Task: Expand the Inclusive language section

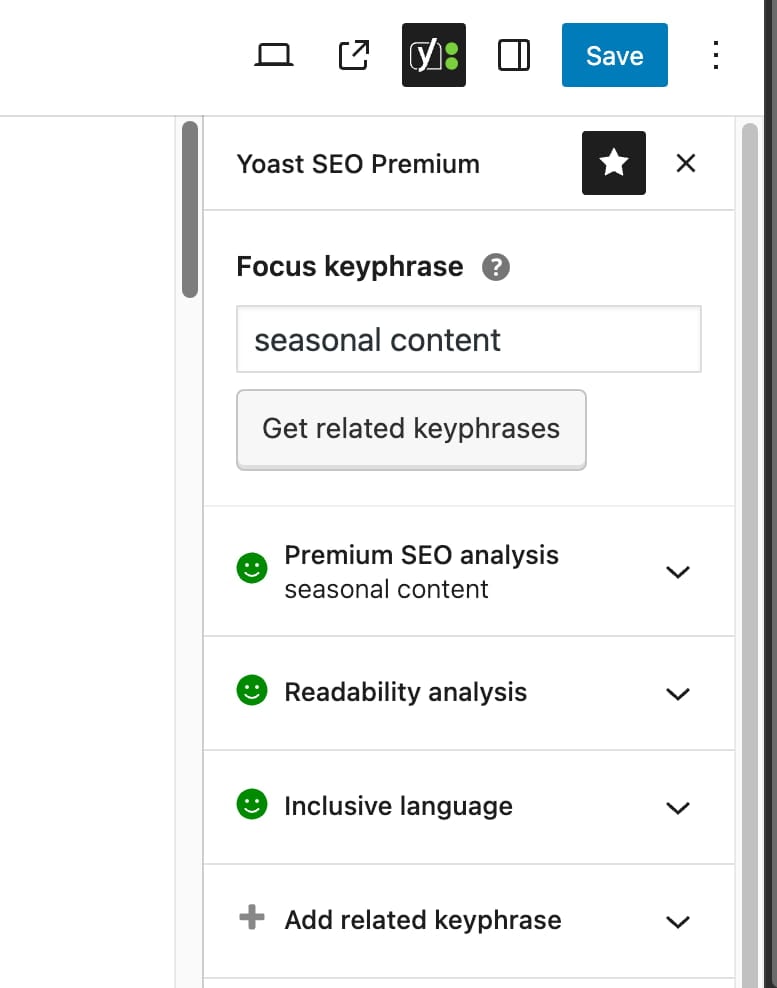Action: [678, 807]
